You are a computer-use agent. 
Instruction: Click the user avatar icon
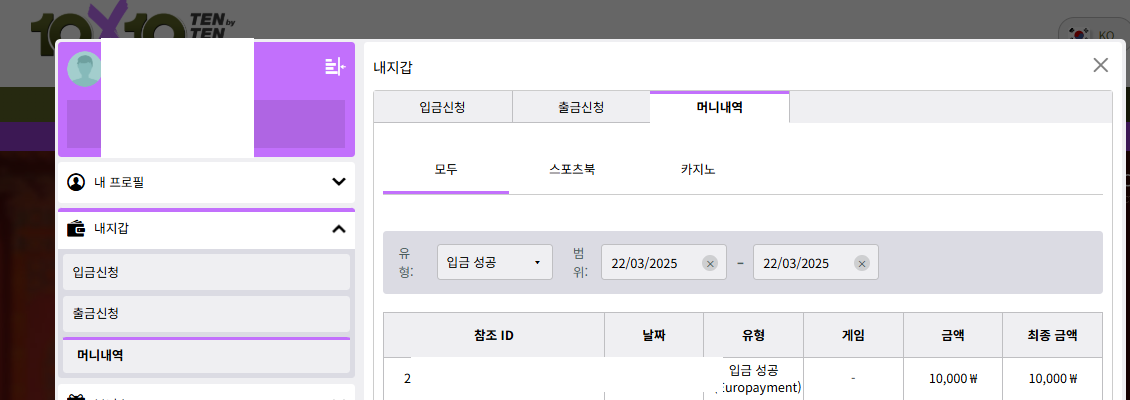(x=84, y=68)
